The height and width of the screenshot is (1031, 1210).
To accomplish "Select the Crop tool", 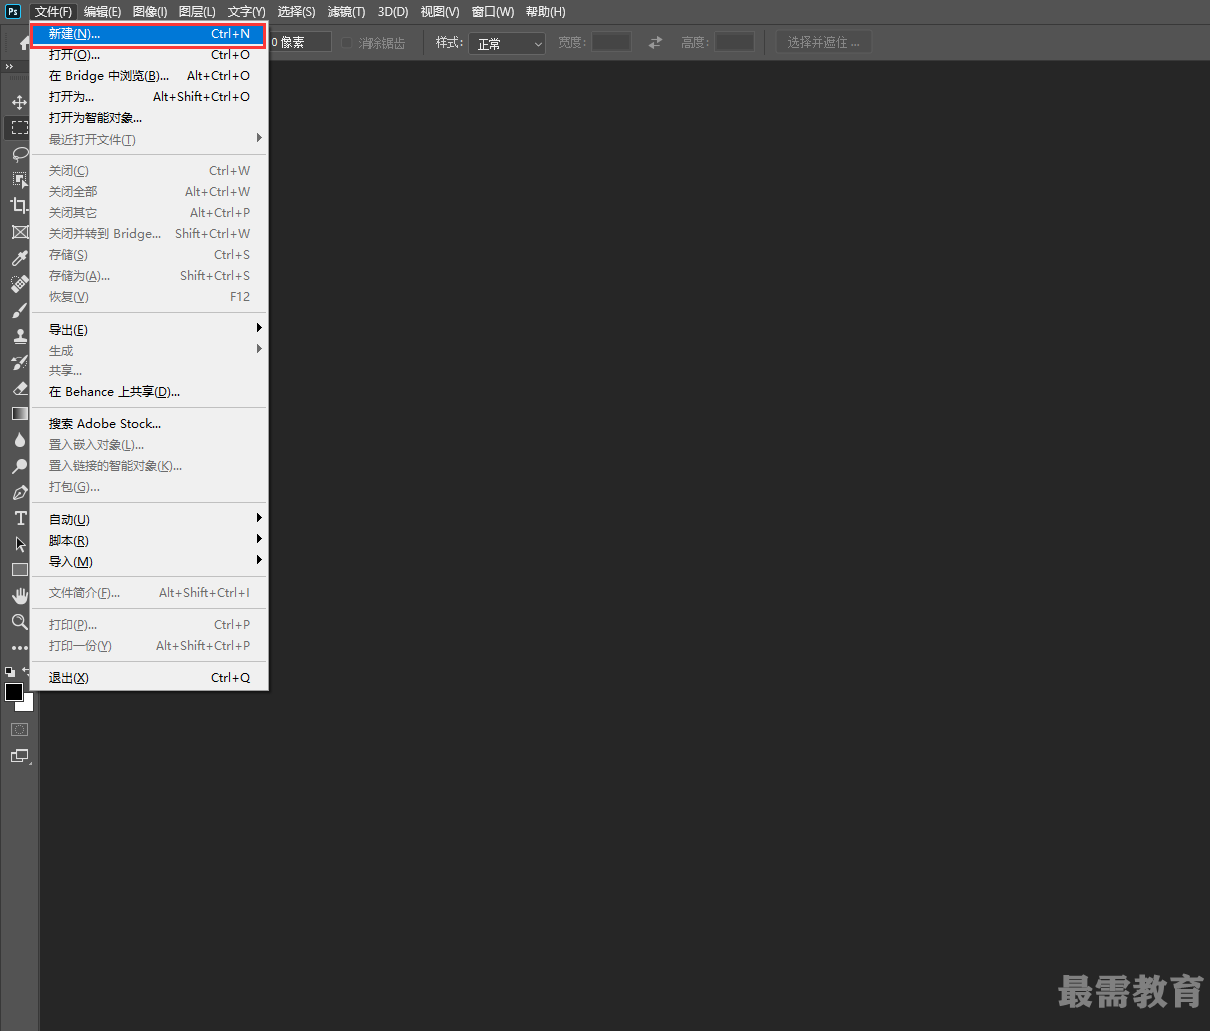I will click(x=19, y=206).
